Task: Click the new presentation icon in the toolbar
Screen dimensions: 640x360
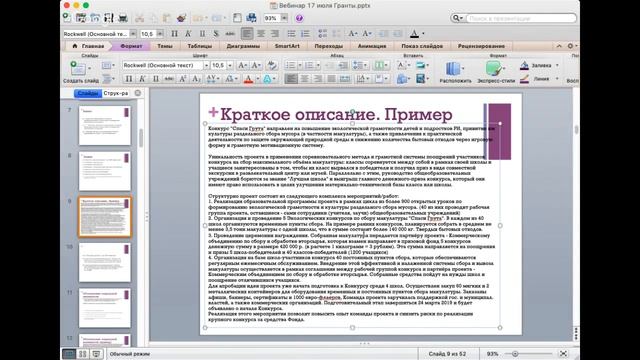Action: click(x=67, y=18)
